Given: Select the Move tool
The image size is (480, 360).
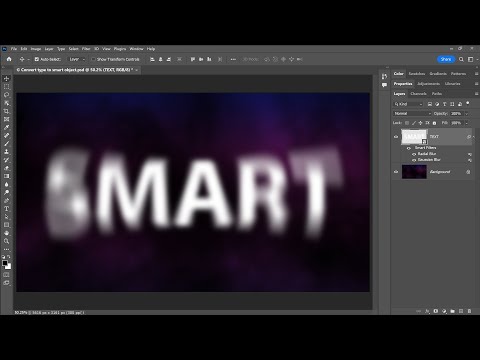Looking at the screenshot, I should click(6, 79).
